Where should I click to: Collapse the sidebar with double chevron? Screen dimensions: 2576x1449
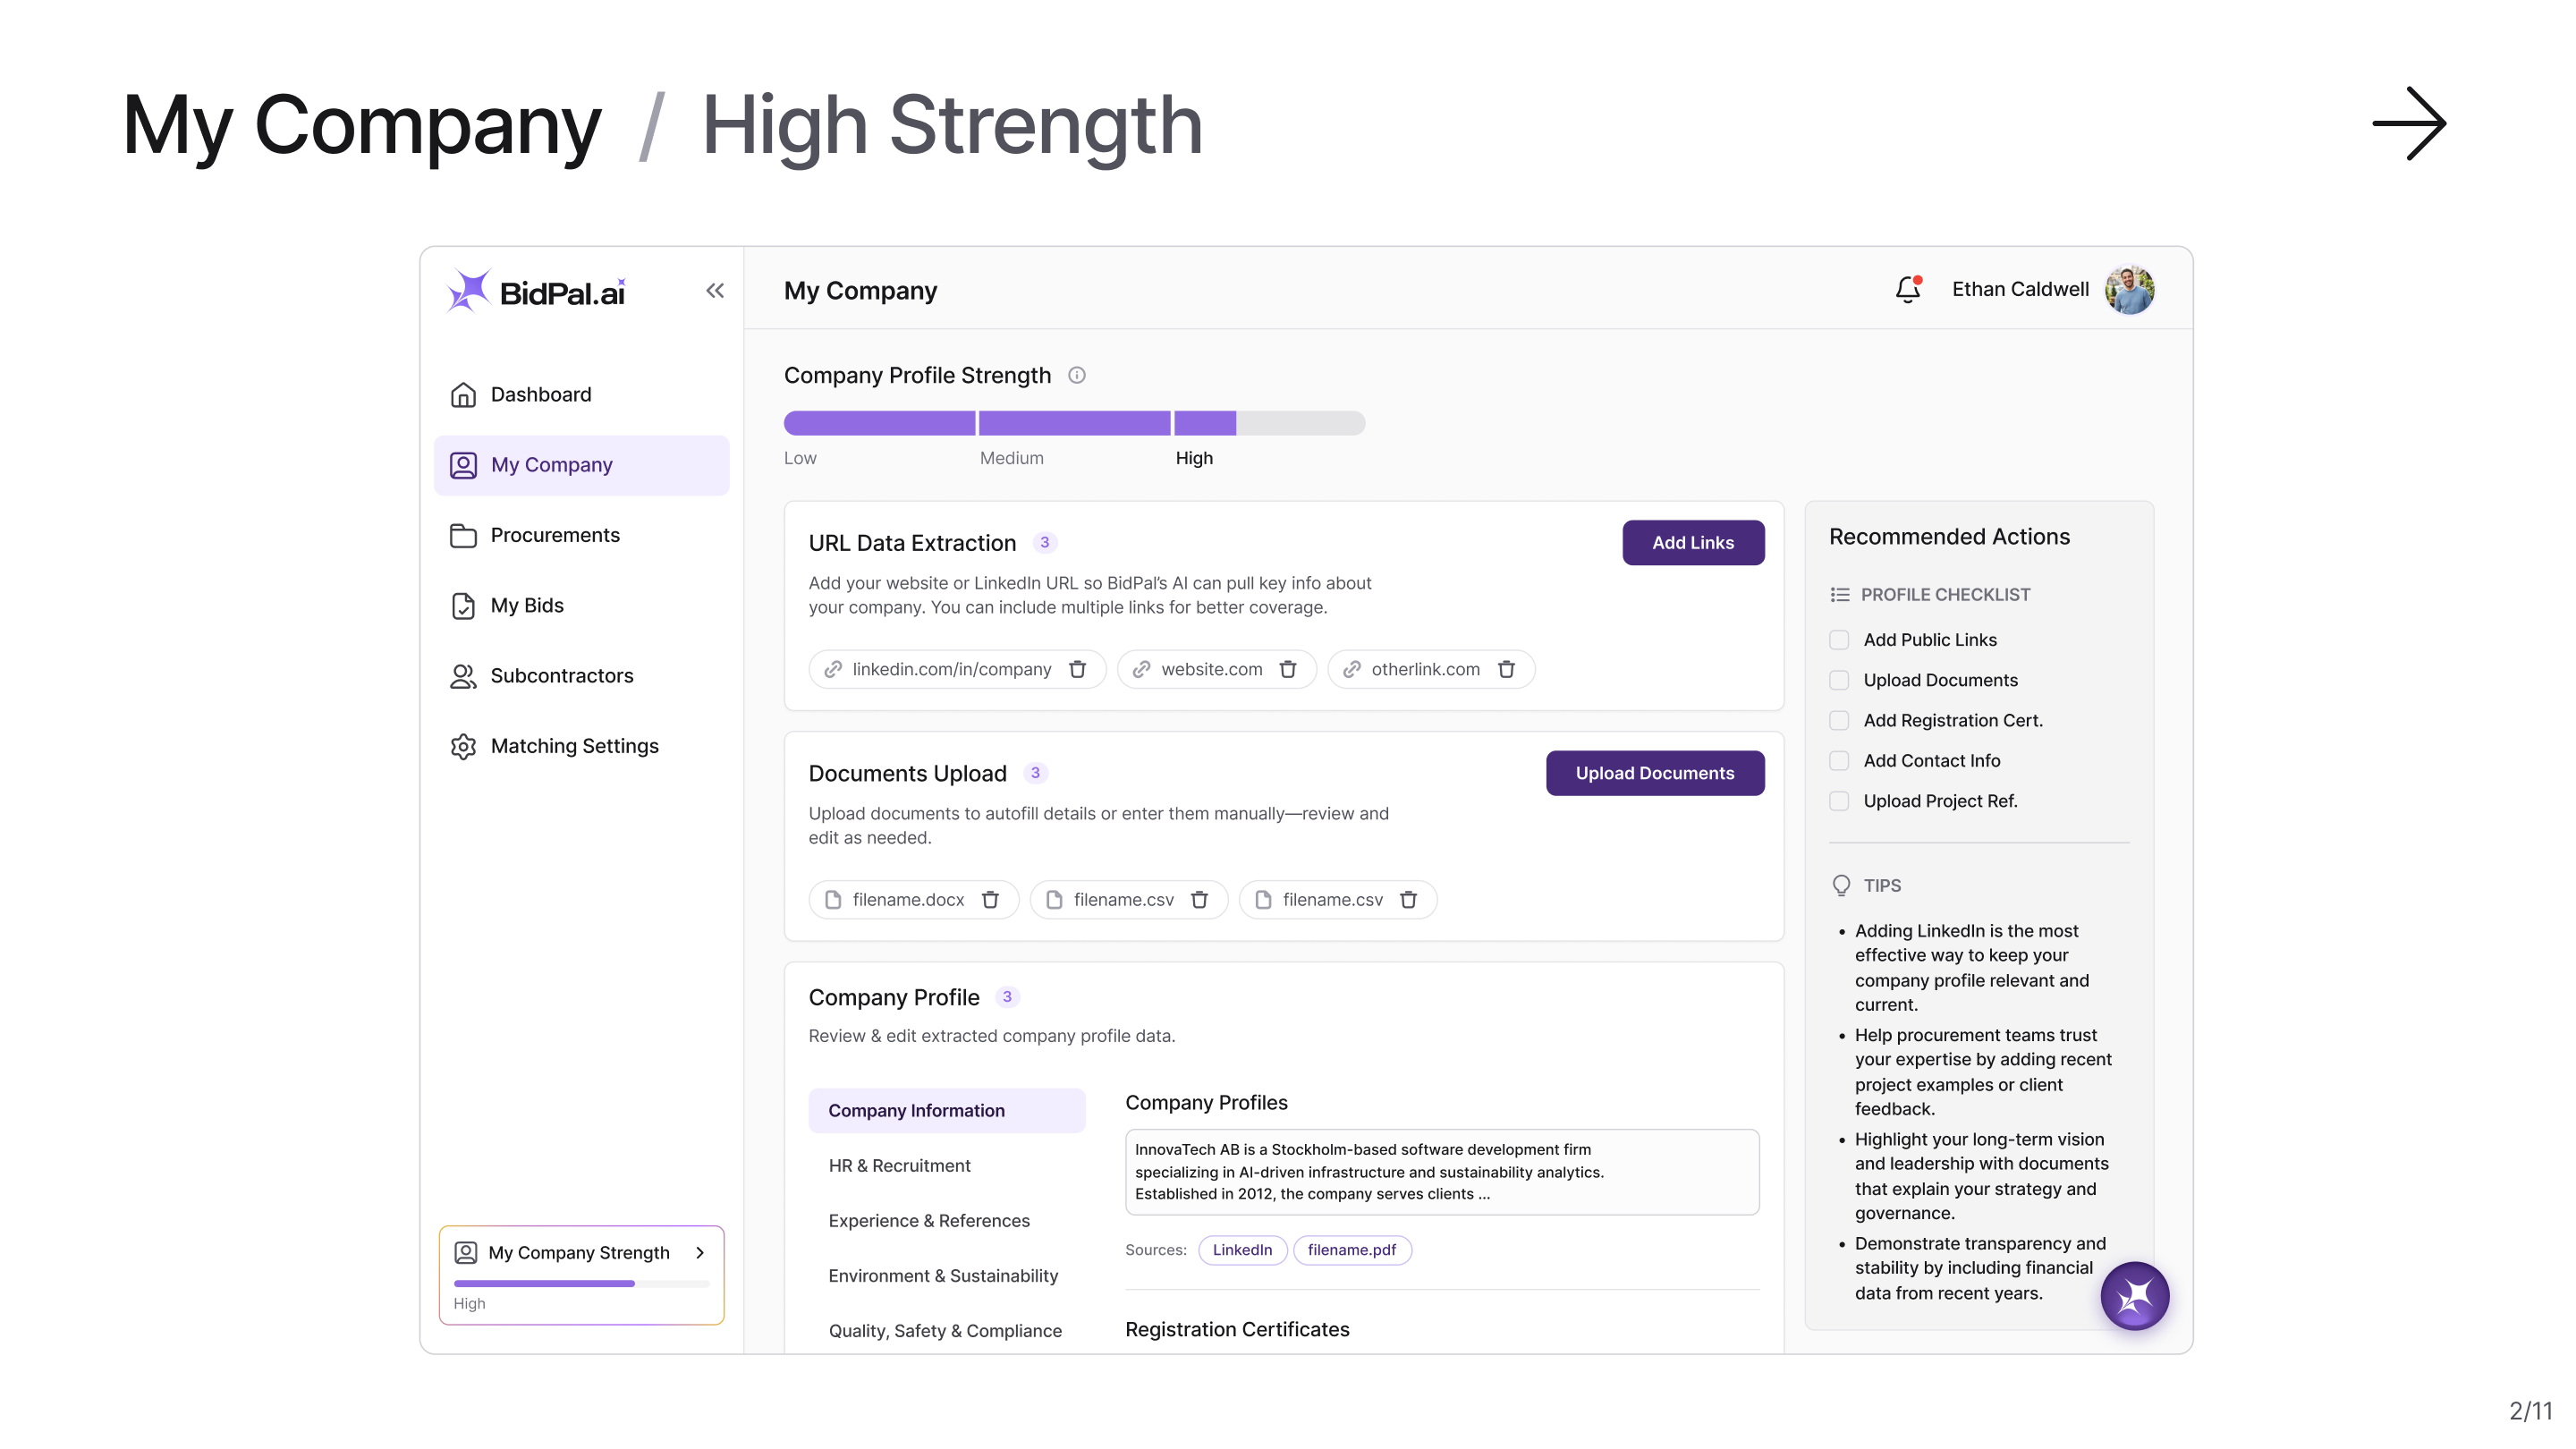[x=714, y=291]
